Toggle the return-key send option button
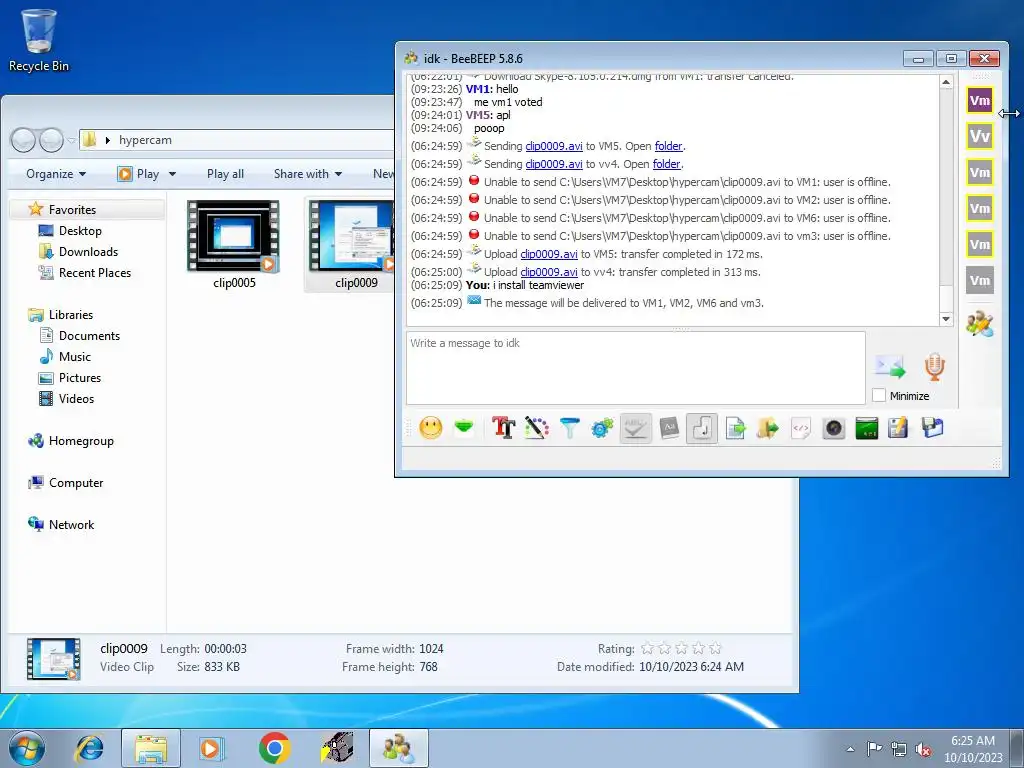 (x=702, y=428)
